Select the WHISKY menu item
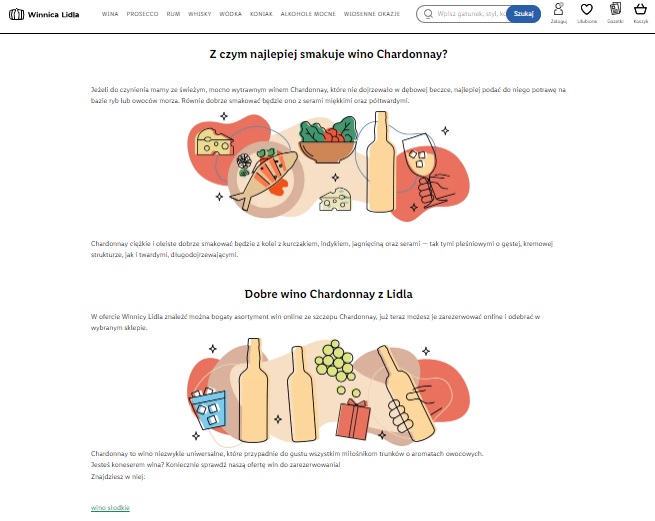 click(200, 14)
